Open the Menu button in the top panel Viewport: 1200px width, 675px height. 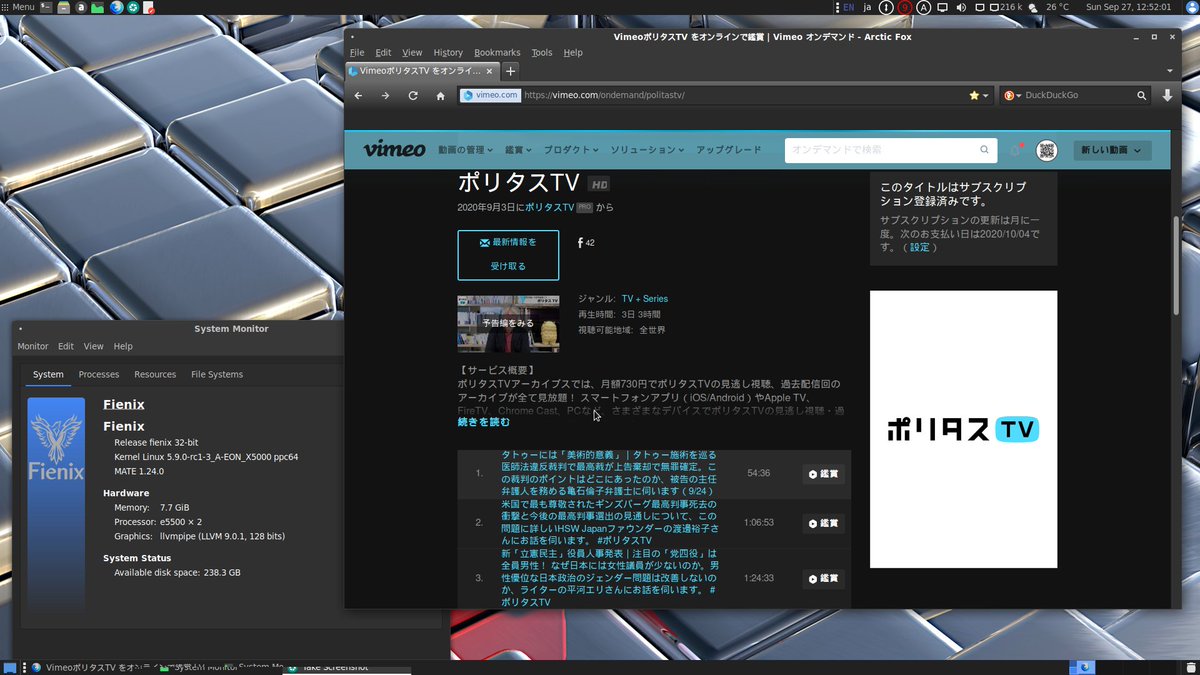[x=18, y=7]
